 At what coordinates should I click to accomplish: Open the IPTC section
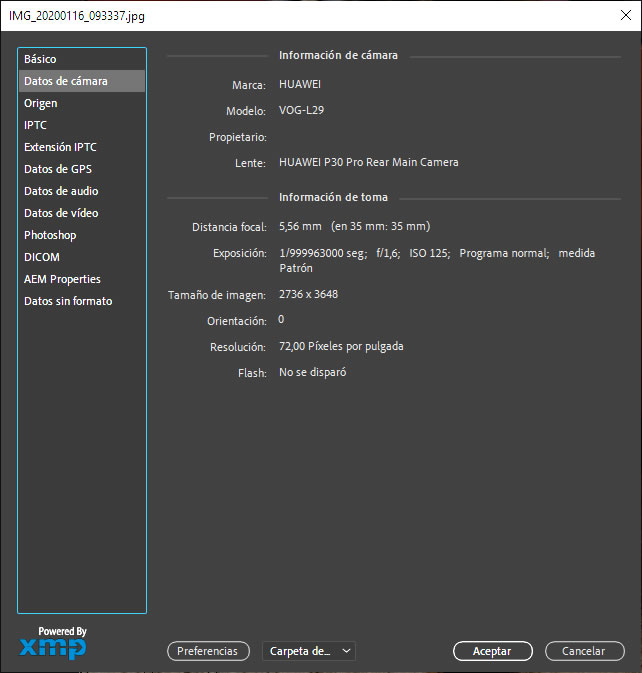pyautogui.click(x=82, y=125)
